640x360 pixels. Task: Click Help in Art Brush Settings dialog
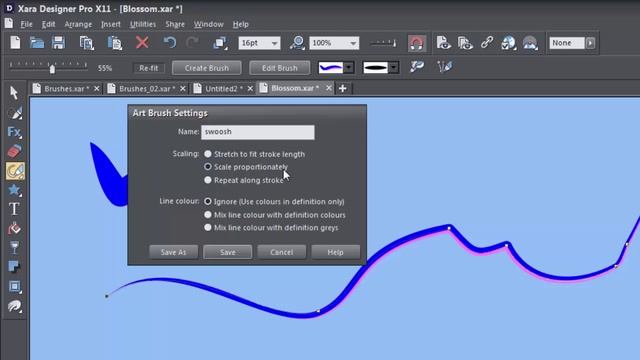tap(336, 252)
